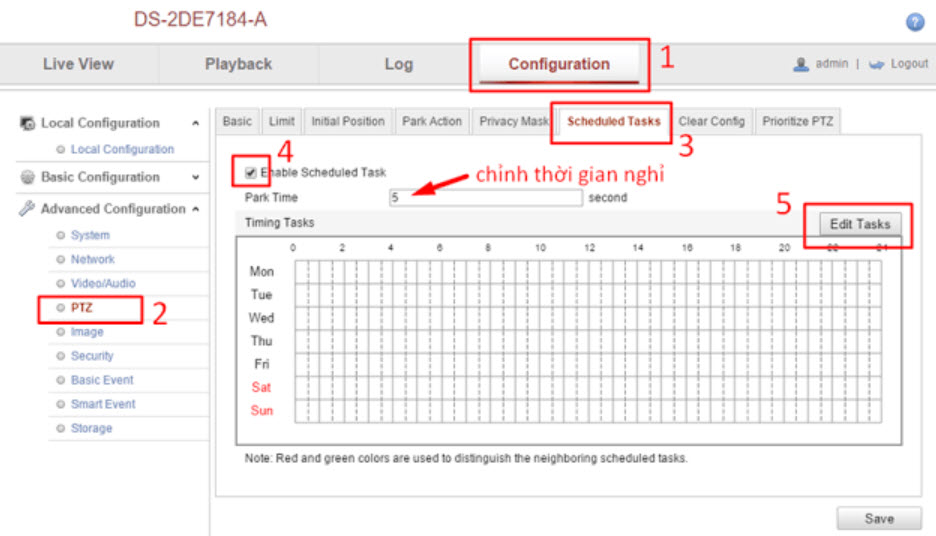This screenshot has height=536, width=936.
Task: Click the Logout icon
Action: coord(876,64)
